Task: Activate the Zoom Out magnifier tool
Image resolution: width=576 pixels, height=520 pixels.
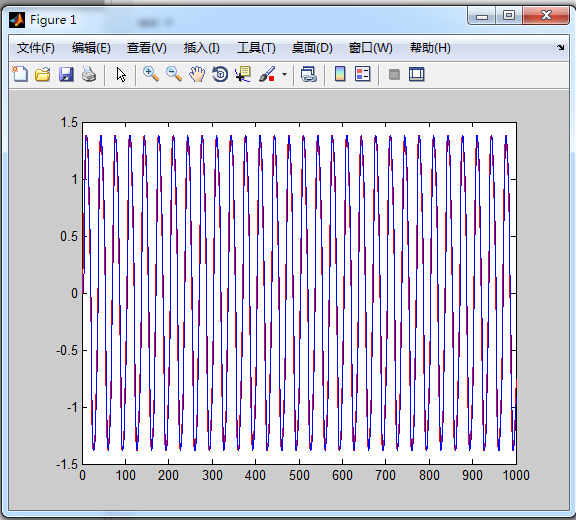Action: (174, 74)
